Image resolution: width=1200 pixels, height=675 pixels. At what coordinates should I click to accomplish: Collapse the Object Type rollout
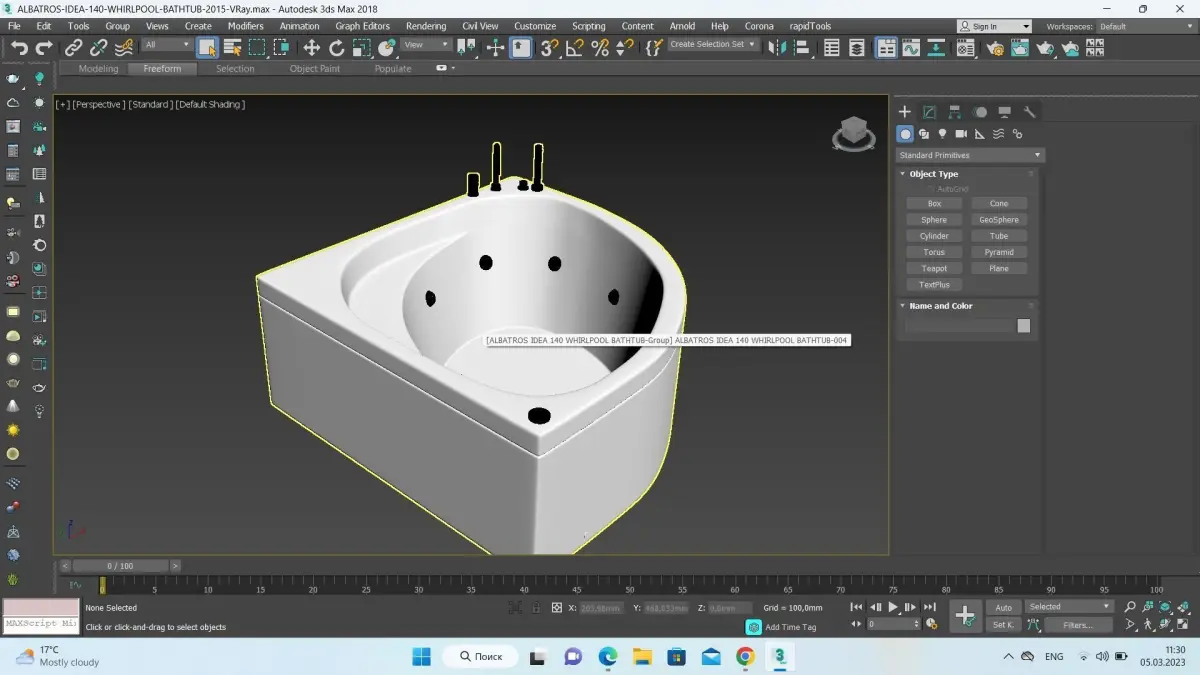click(933, 174)
